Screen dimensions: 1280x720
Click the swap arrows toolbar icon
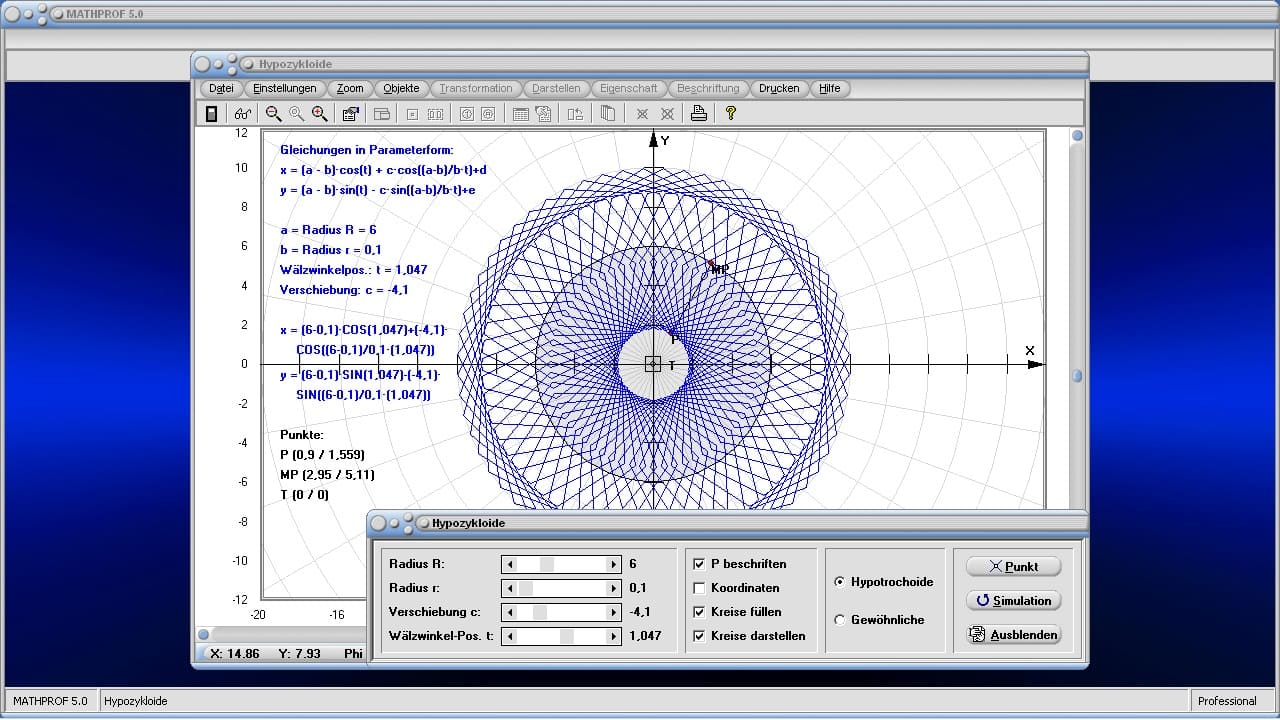(x=575, y=114)
